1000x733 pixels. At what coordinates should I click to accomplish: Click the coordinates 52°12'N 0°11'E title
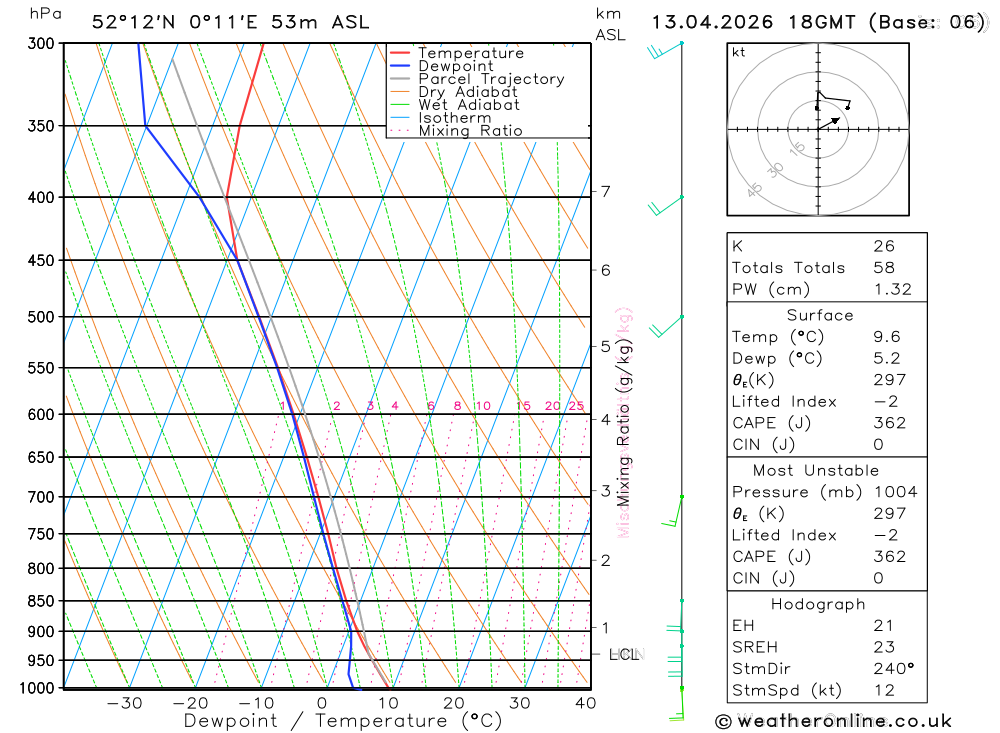click(175, 22)
